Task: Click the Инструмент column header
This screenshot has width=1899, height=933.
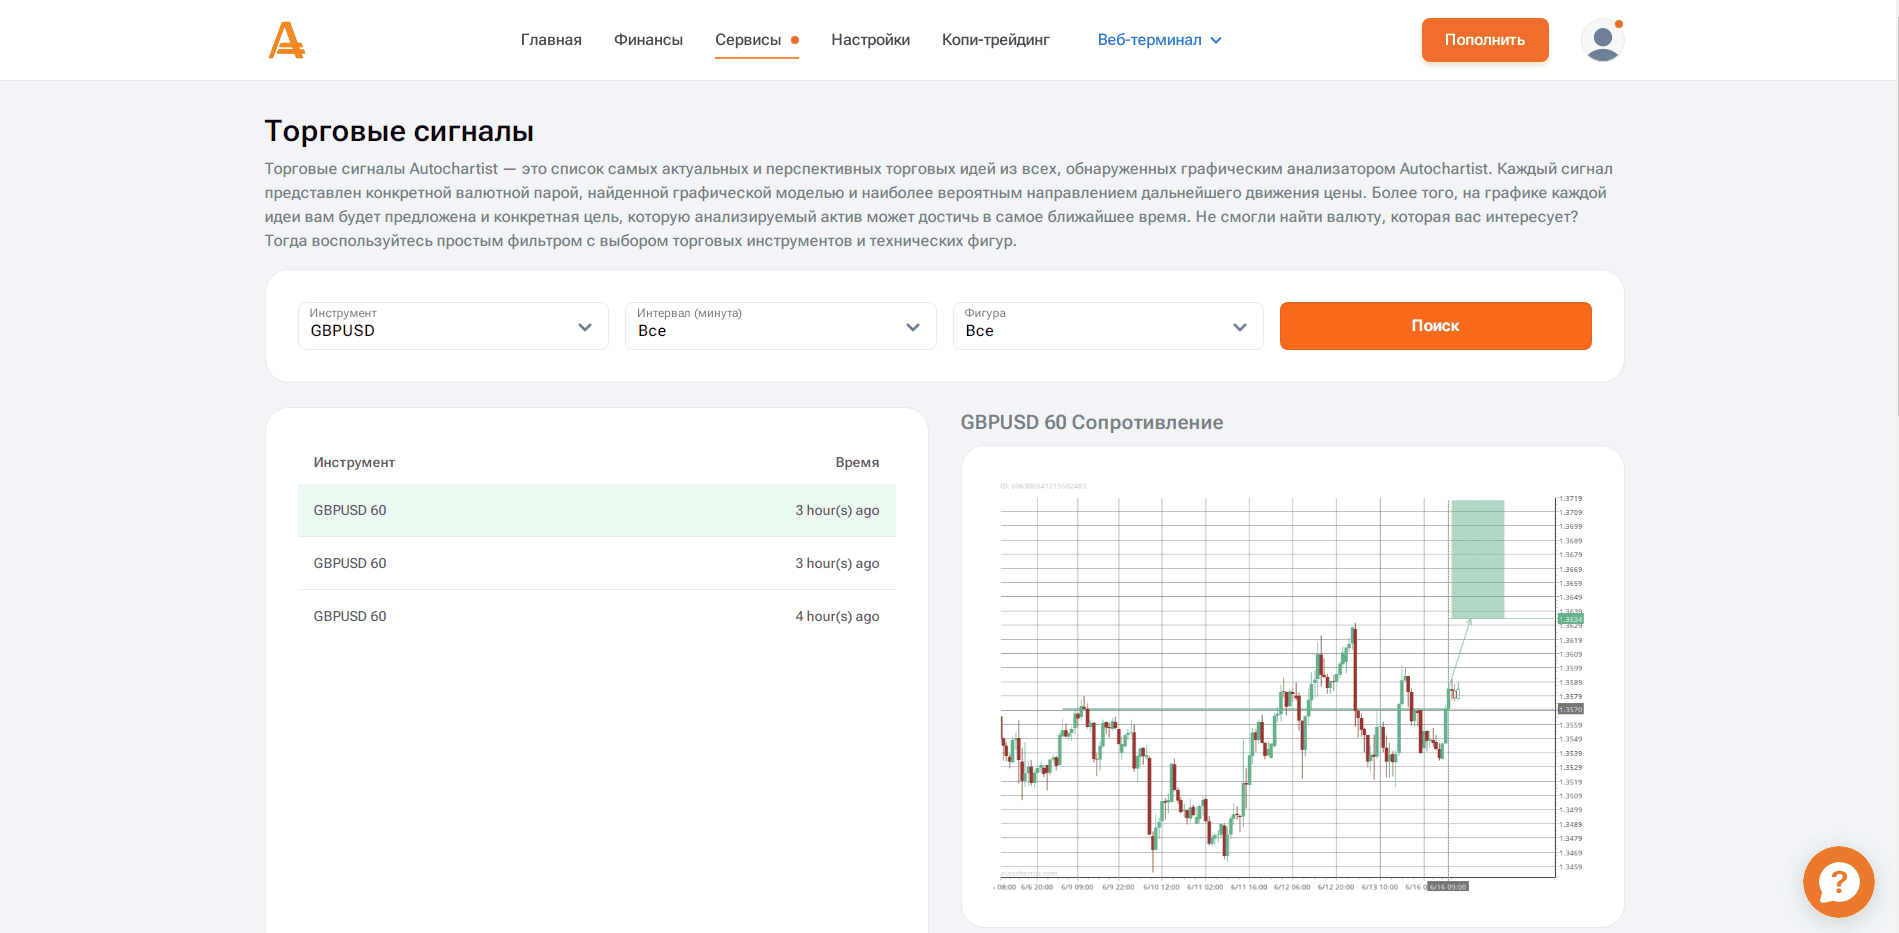Action: (x=354, y=462)
